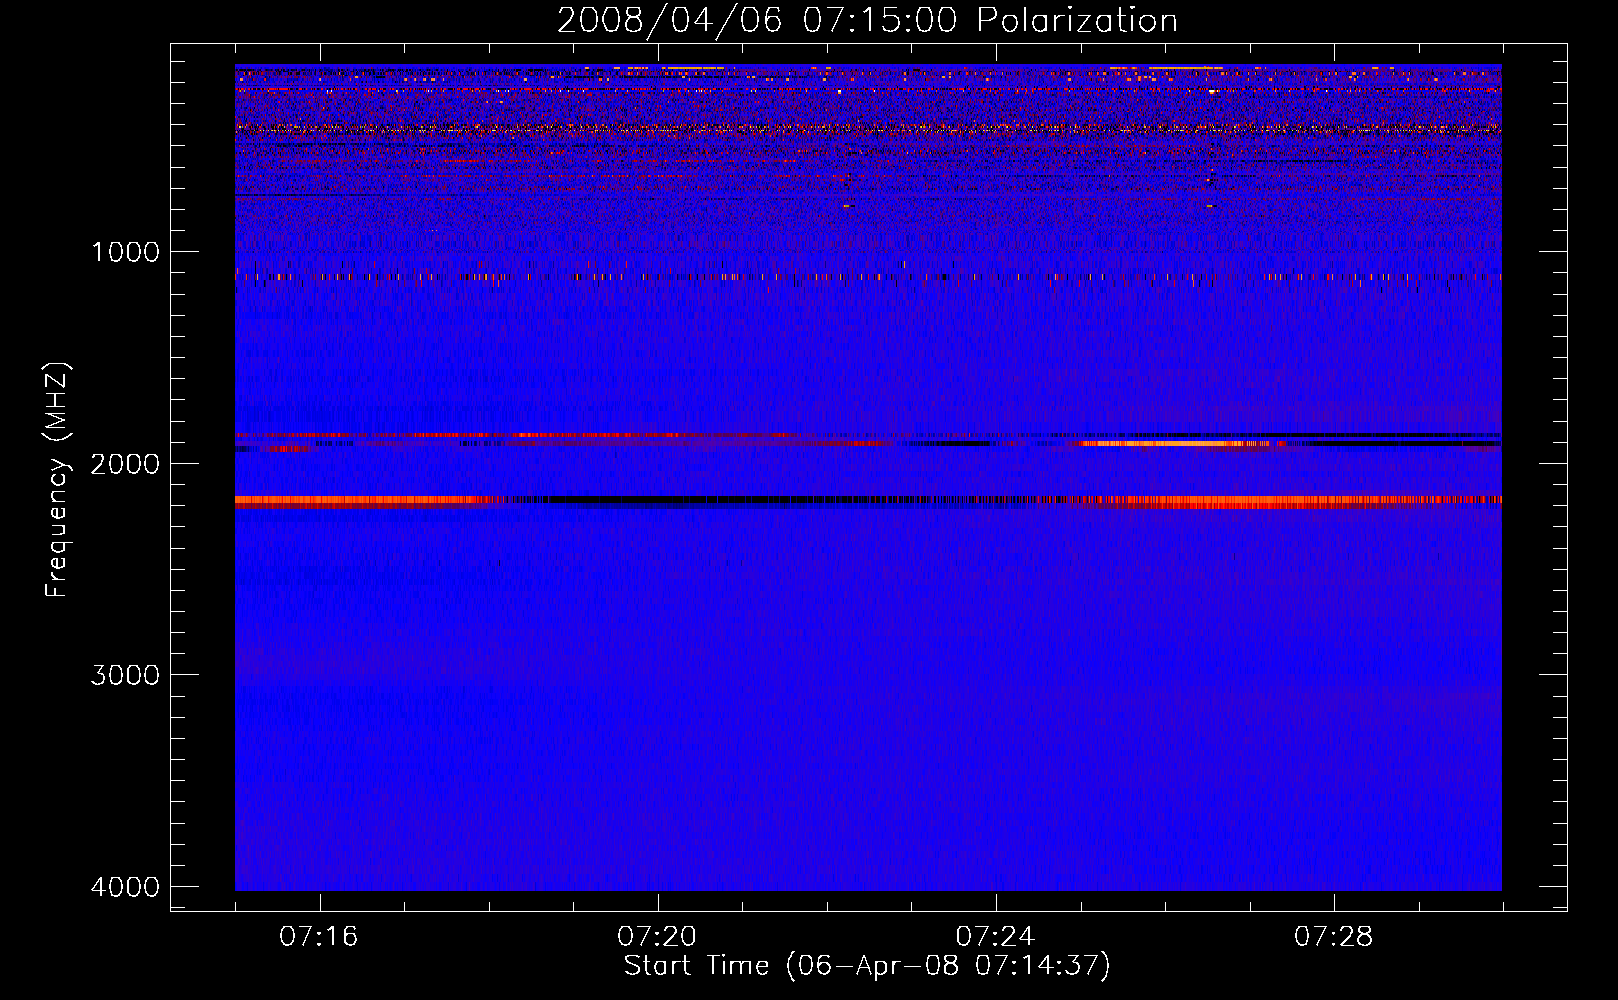Click the 07:28 time tick label
Image resolution: width=1618 pixels, height=1000 pixels.
(x=1333, y=937)
